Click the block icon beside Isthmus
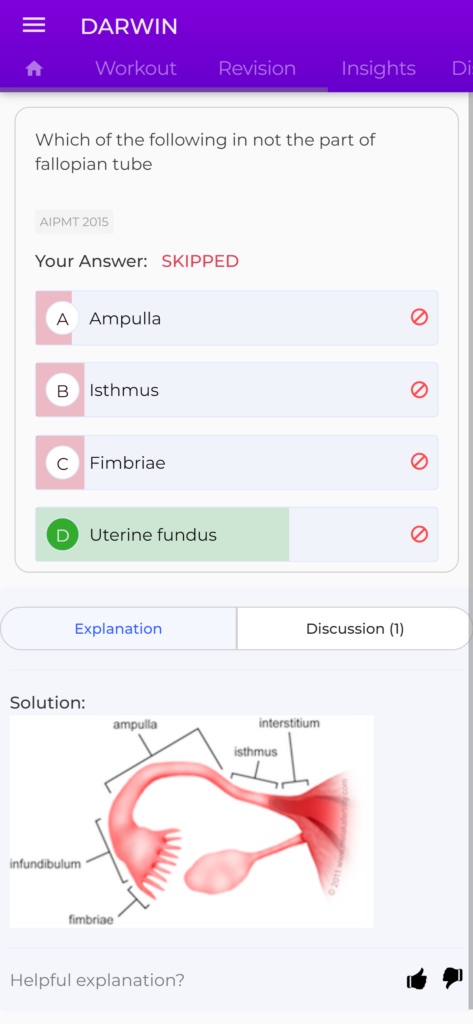Viewport: 473px width, 1024px height. coord(419,390)
